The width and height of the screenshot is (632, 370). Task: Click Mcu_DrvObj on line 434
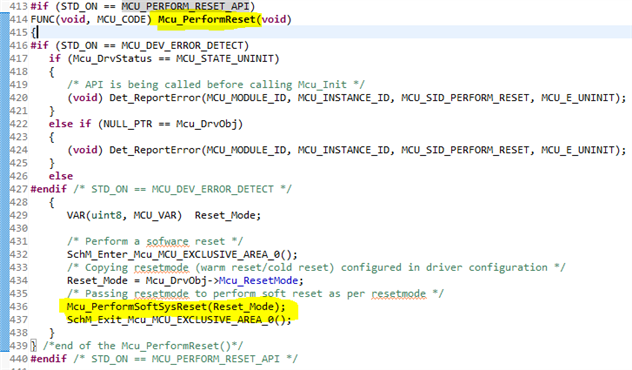tap(176, 281)
